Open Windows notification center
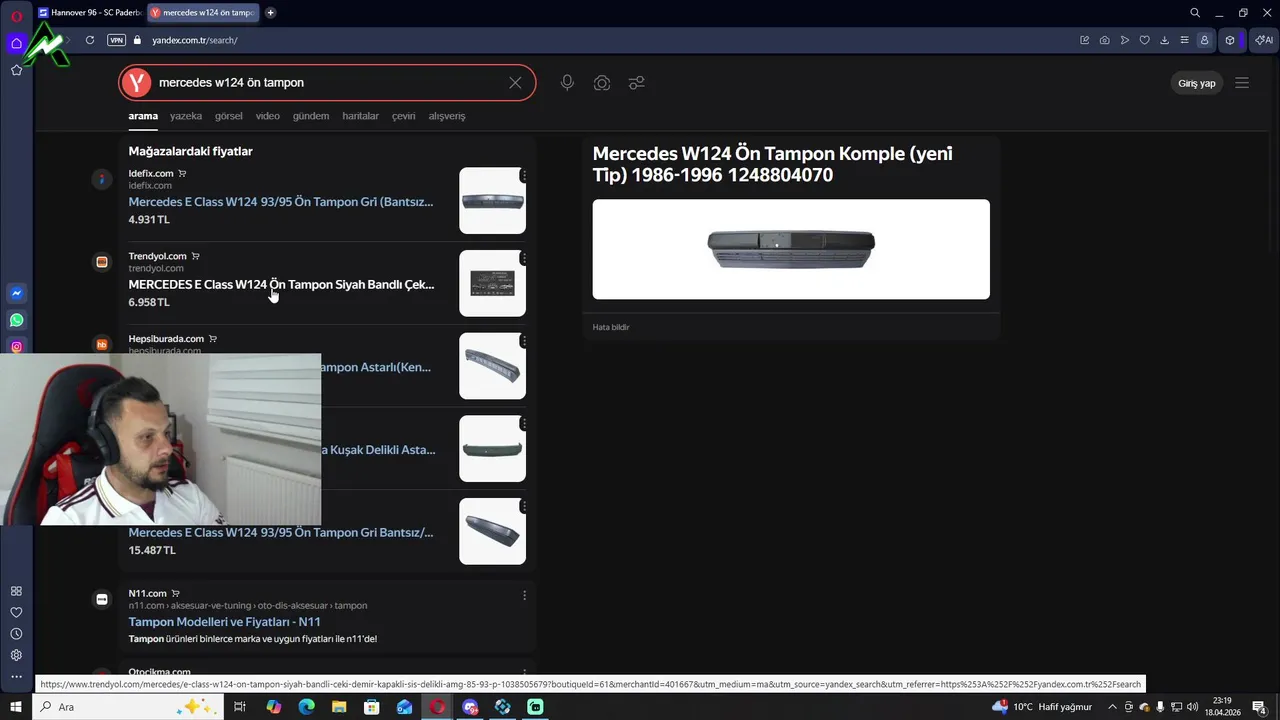 coord(1260,707)
